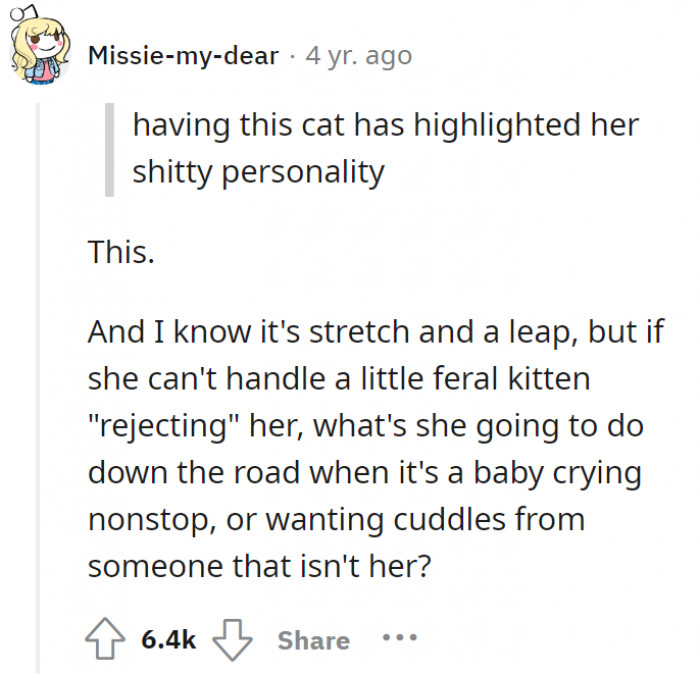Image resolution: width=700 pixels, height=674 pixels.
Task: Click the word "rejecting" in quotes
Action: [x=176, y=427]
